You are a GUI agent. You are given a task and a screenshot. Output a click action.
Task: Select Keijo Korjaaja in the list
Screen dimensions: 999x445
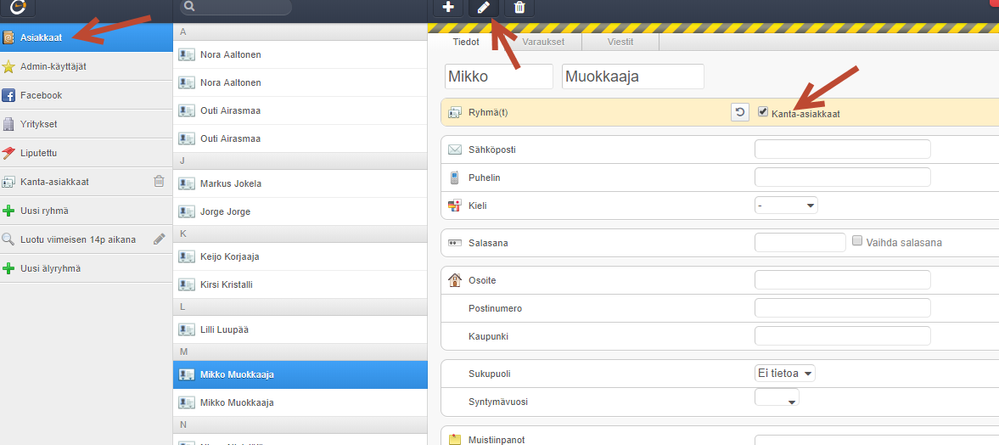point(300,256)
